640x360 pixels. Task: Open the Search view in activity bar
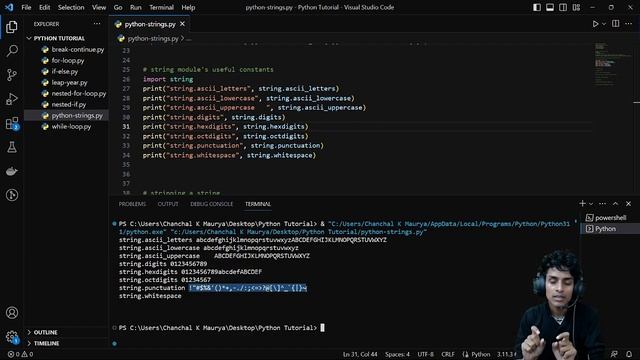[x=12, y=51]
